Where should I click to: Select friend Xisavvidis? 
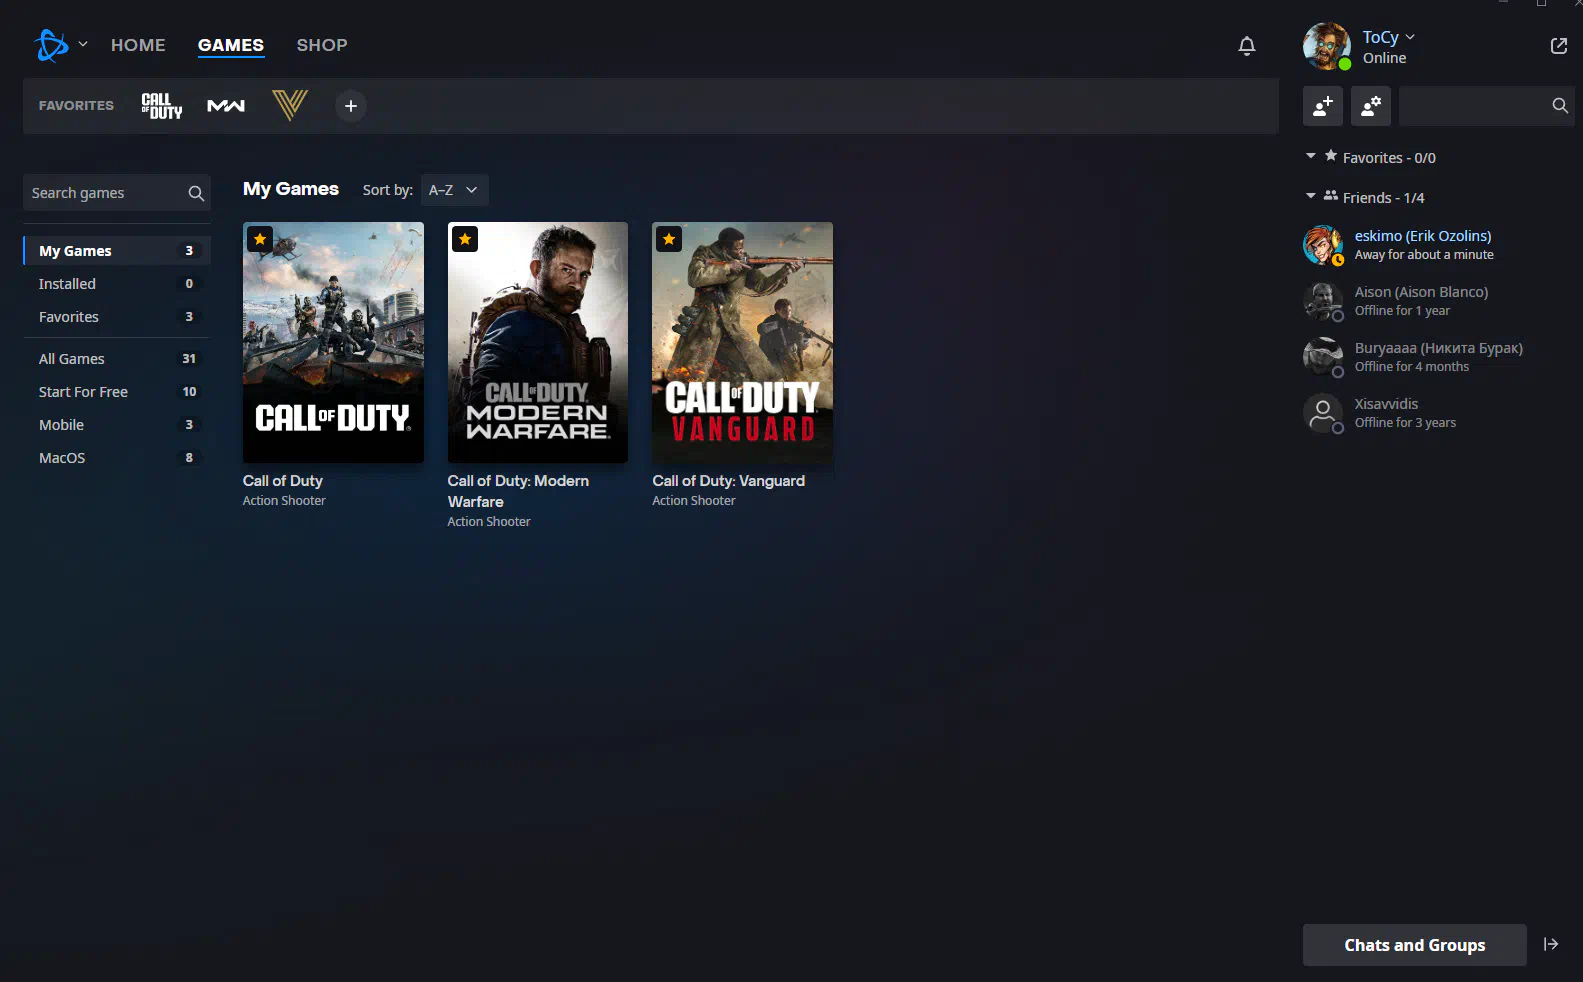click(x=1437, y=413)
